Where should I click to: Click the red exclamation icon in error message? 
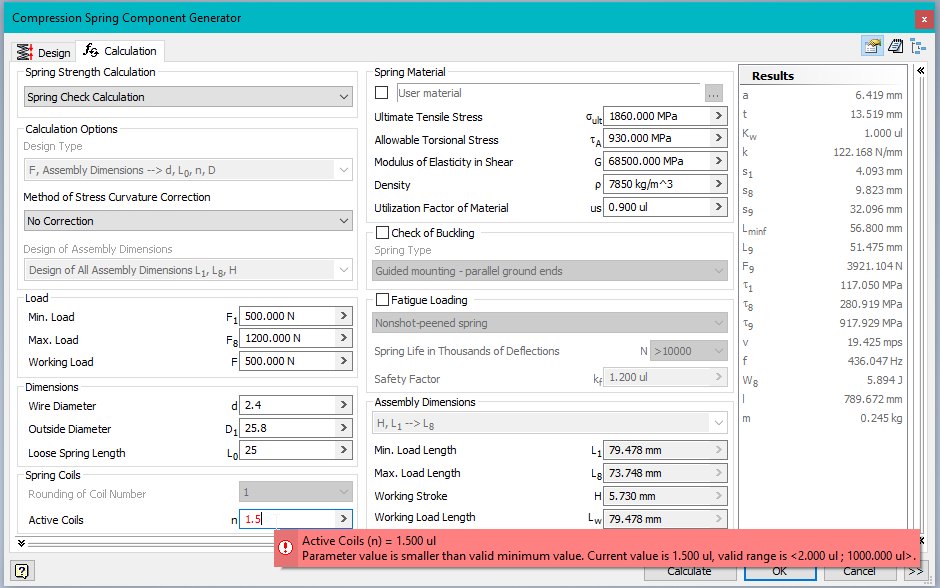tap(285, 545)
